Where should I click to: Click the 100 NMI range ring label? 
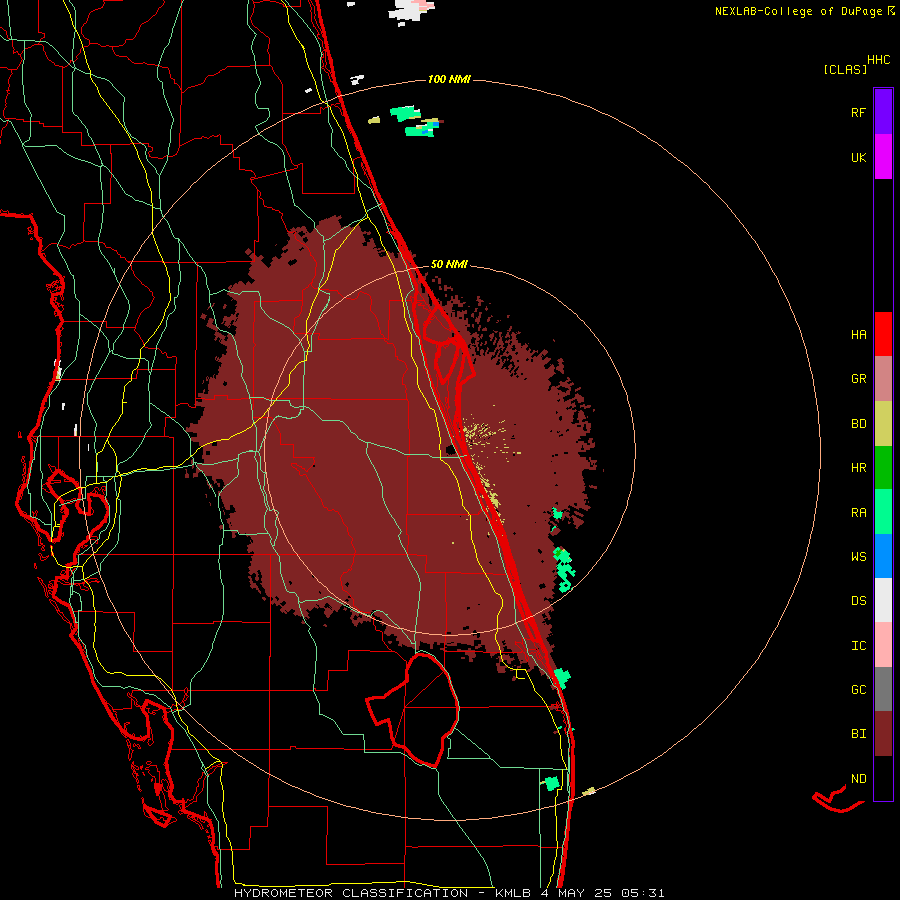(449, 79)
